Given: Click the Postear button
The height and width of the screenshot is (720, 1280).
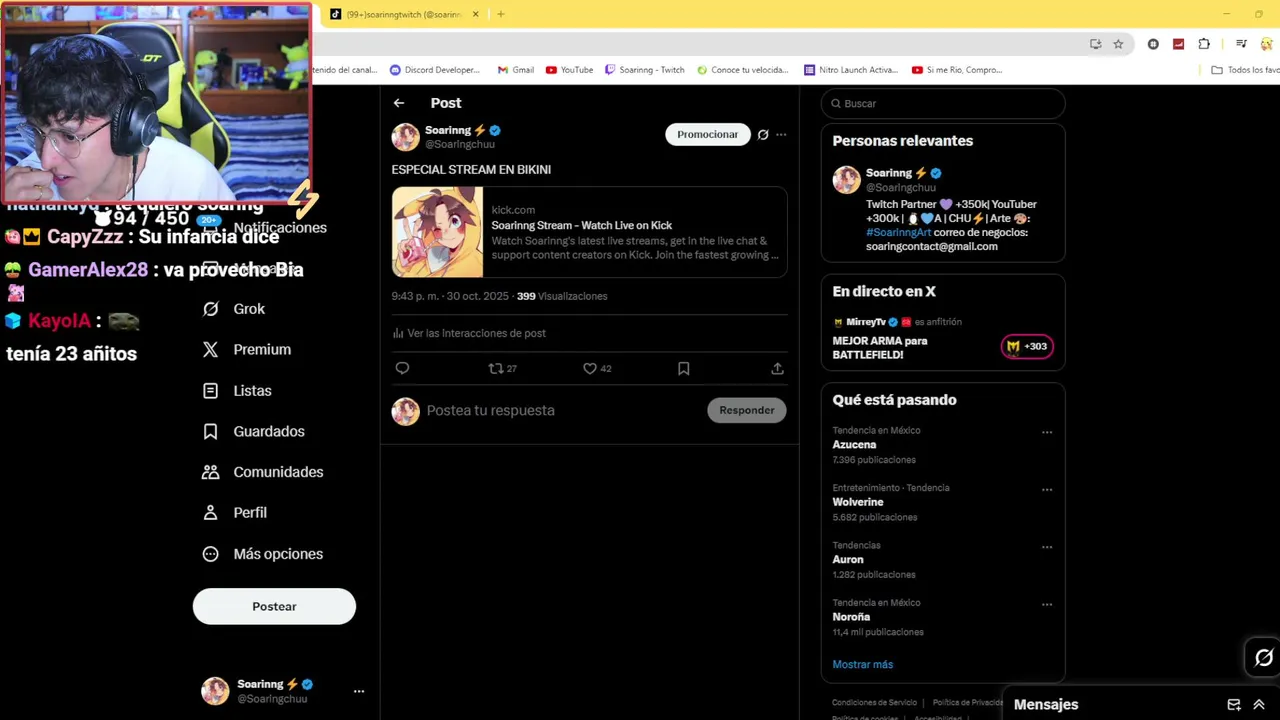Looking at the screenshot, I should [274, 606].
